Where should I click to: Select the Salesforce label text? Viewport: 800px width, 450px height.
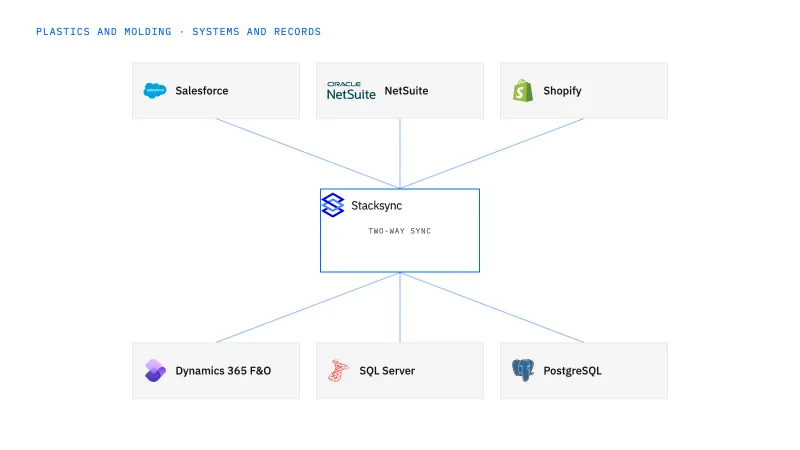pyautogui.click(x=202, y=91)
